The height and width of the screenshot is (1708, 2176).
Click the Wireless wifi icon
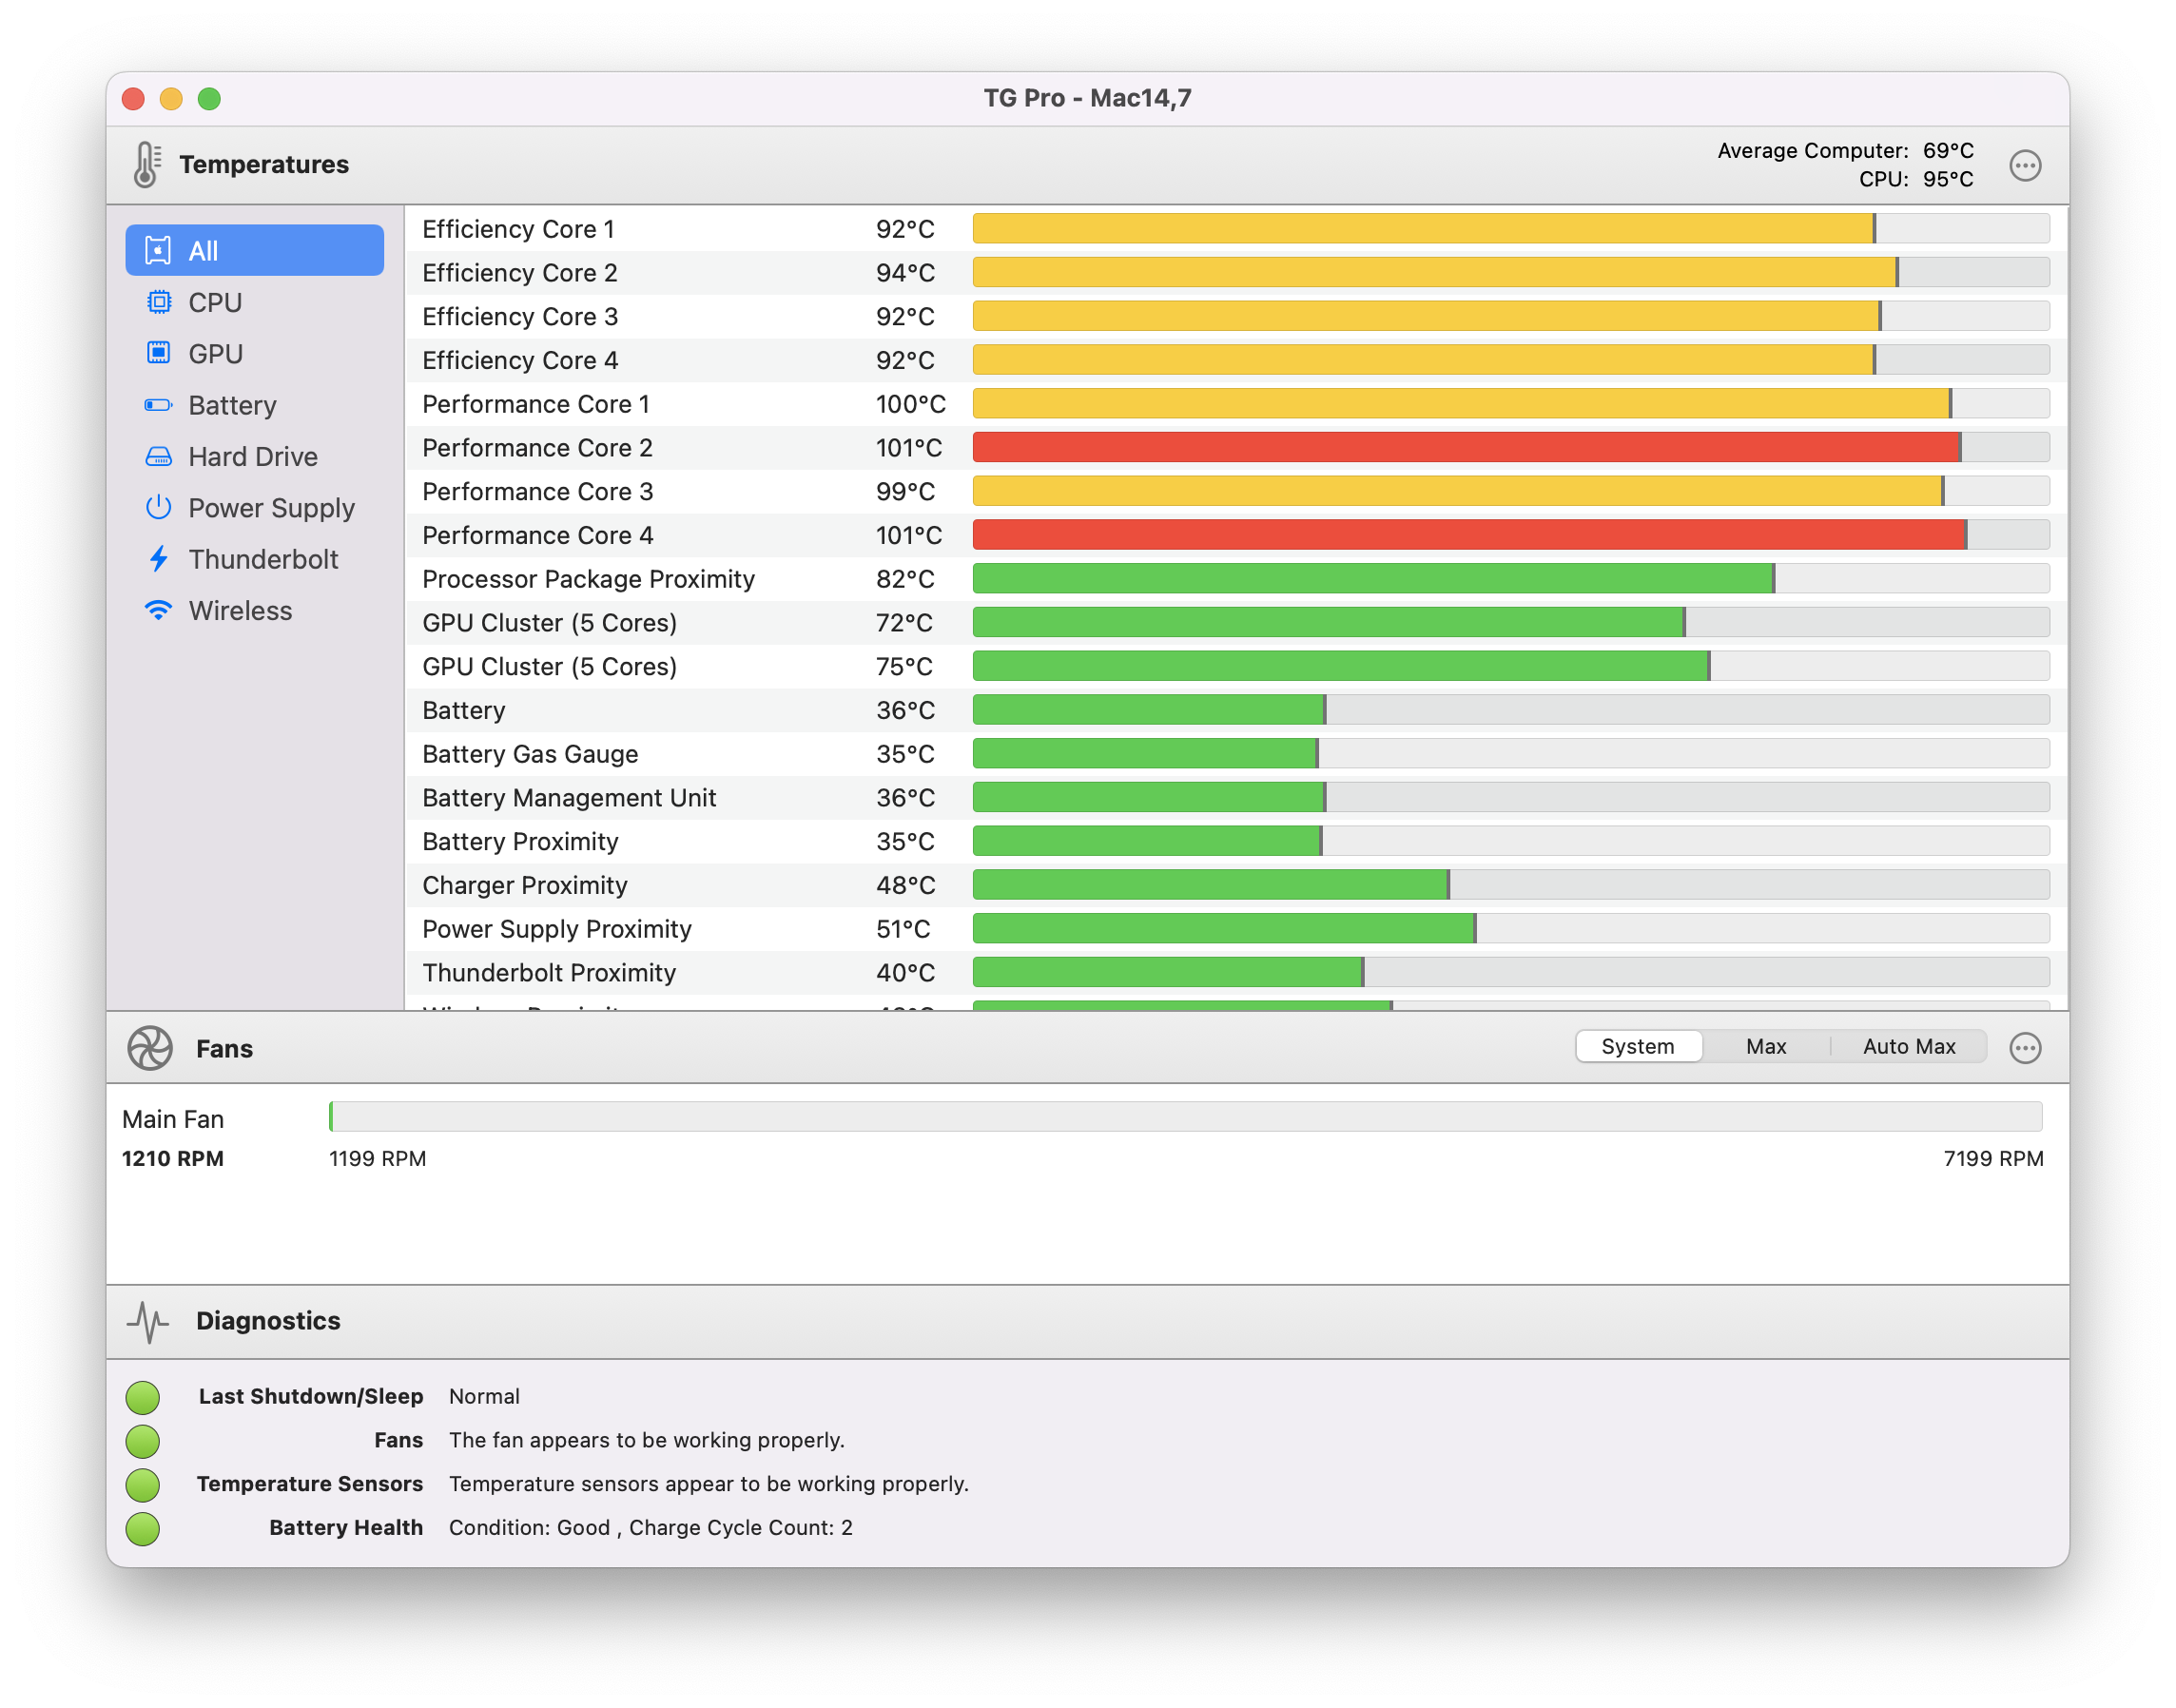pyautogui.click(x=158, y=610)
